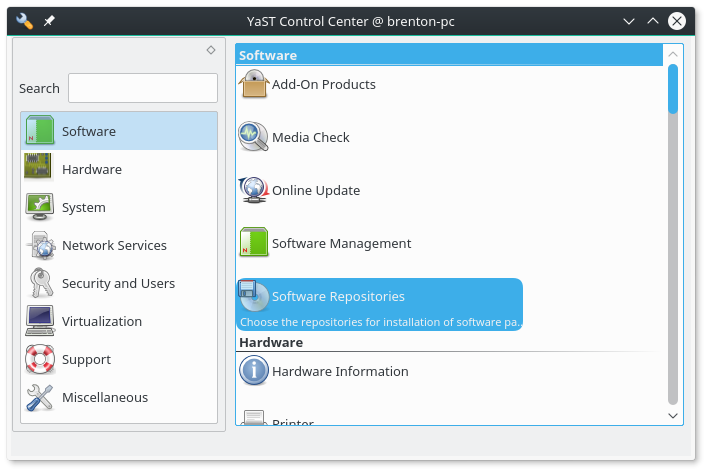The height and width of the screenshot is (473, 708).
Task: Maximize the YaST Control Center window
Action: pos(653,21)
